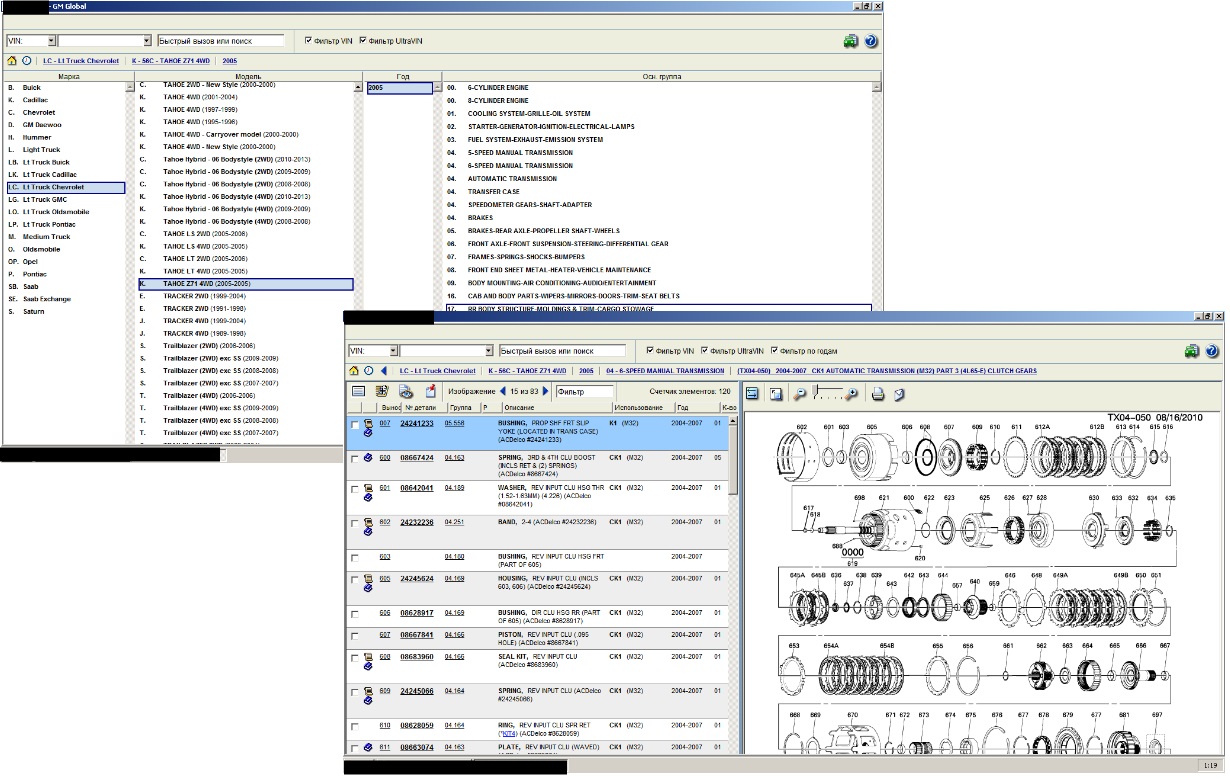Viewport: 1230px width, 780px height.
Task: Go to next image with right arrow
Action: (x=546, y=392)
